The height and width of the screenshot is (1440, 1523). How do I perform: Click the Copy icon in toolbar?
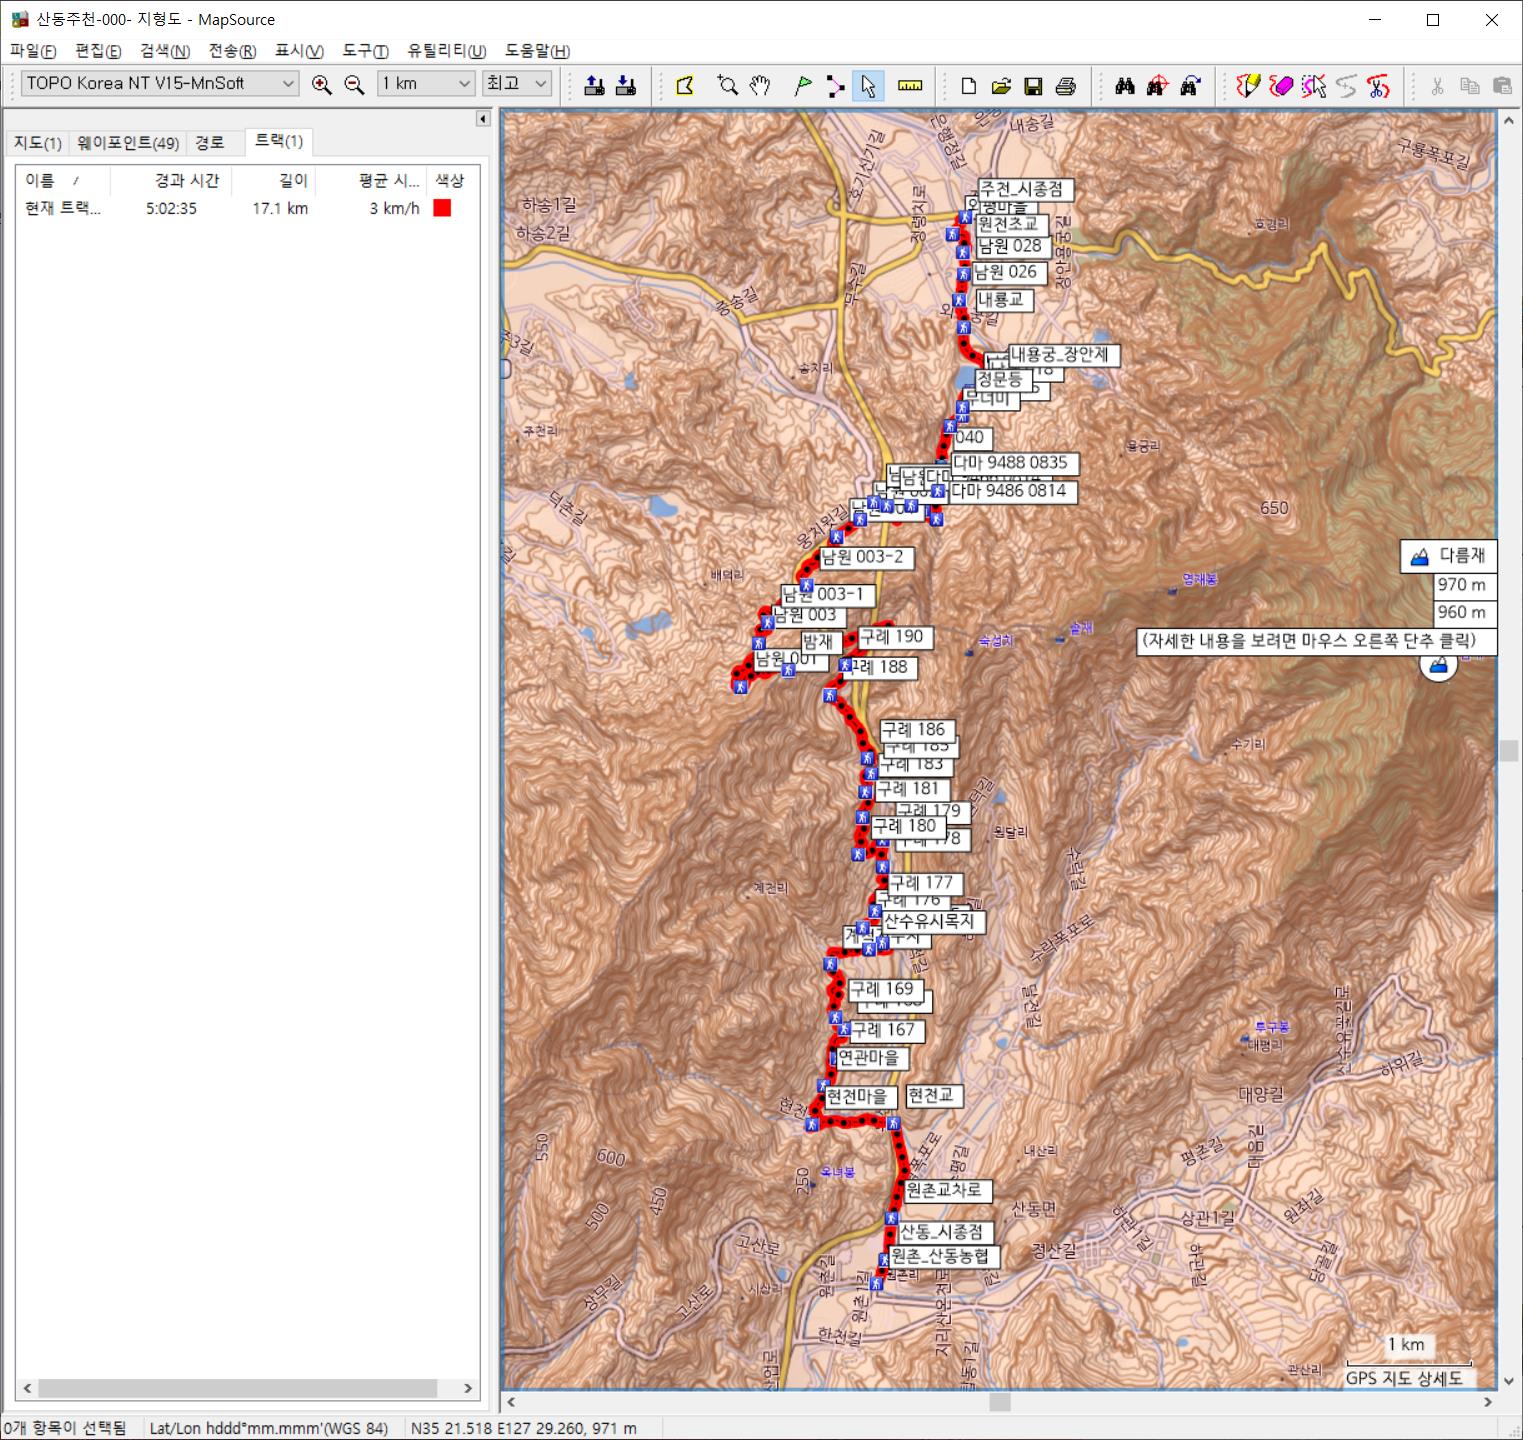(x=1469, y=85)
